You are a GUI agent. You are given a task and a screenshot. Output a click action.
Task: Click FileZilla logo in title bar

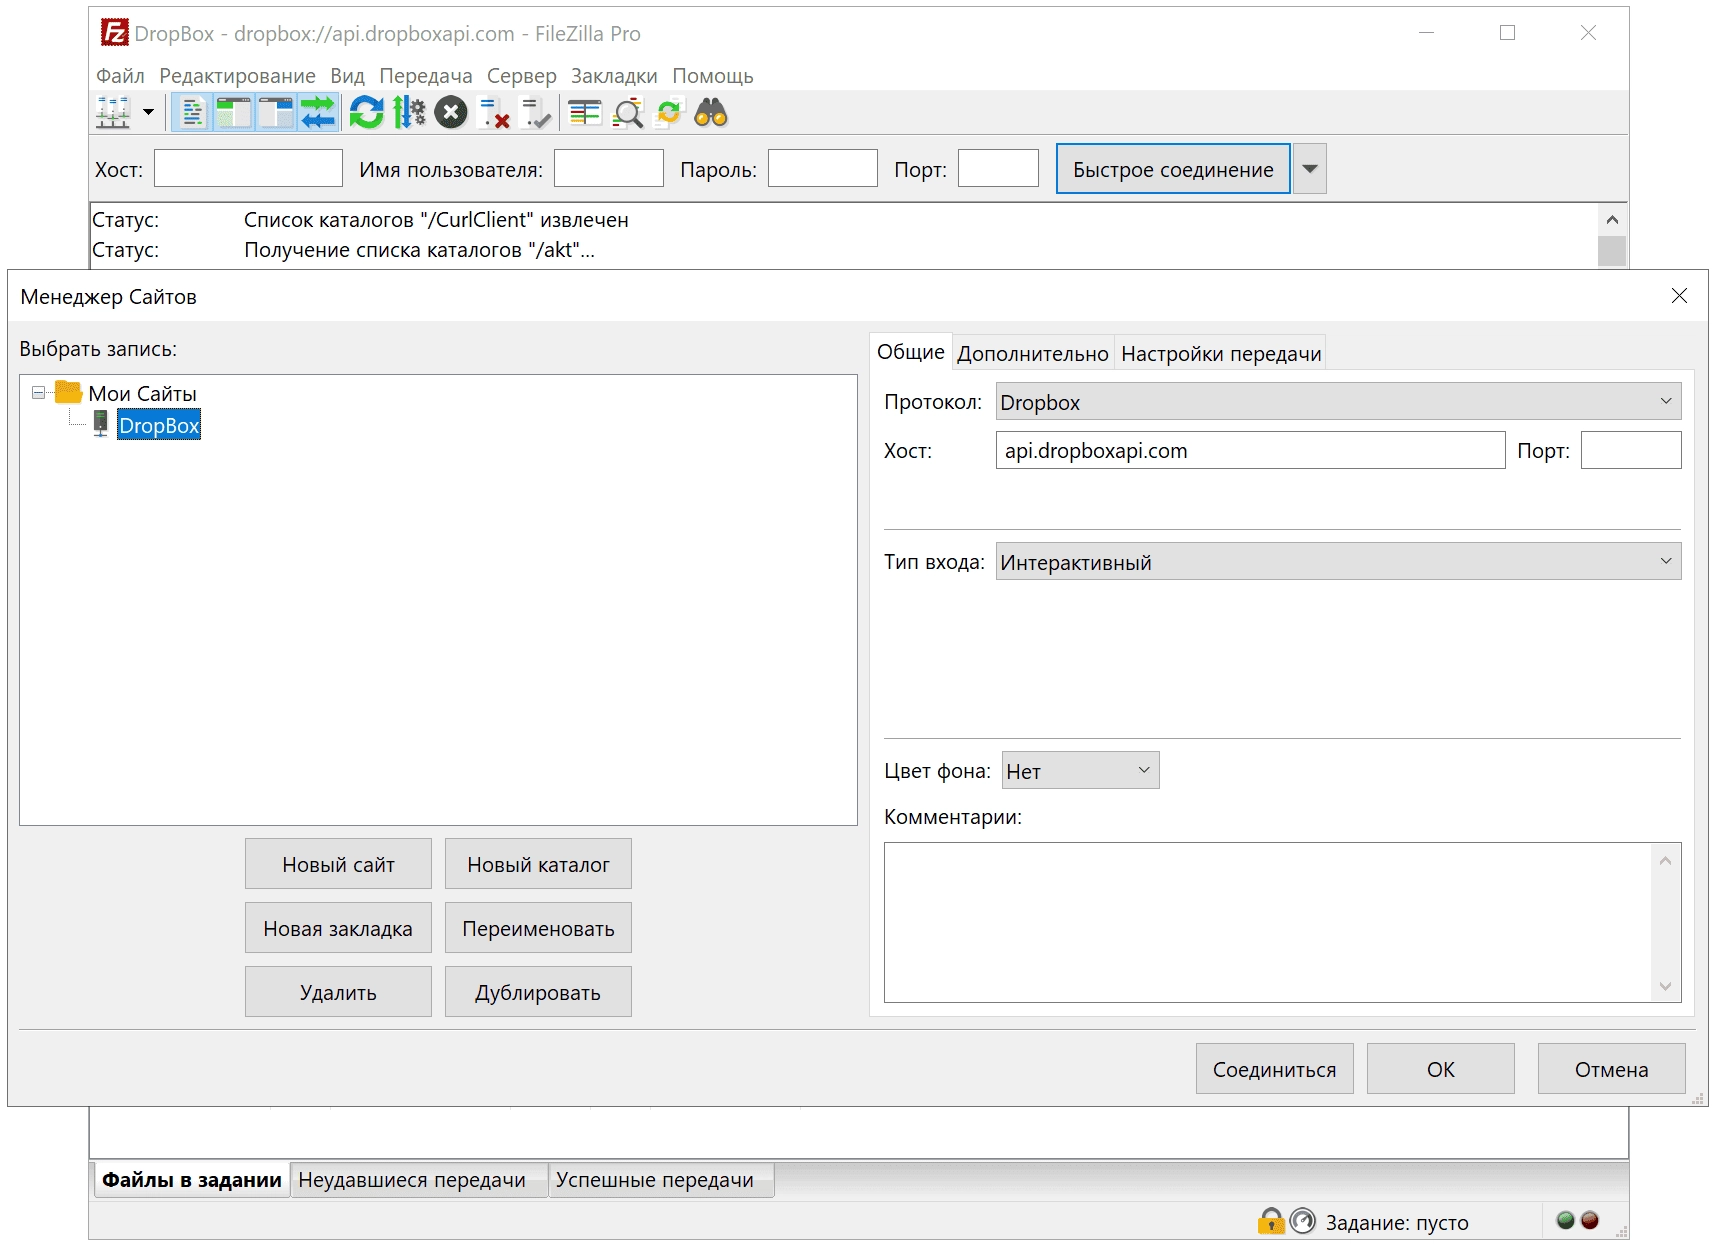[114, 33]
